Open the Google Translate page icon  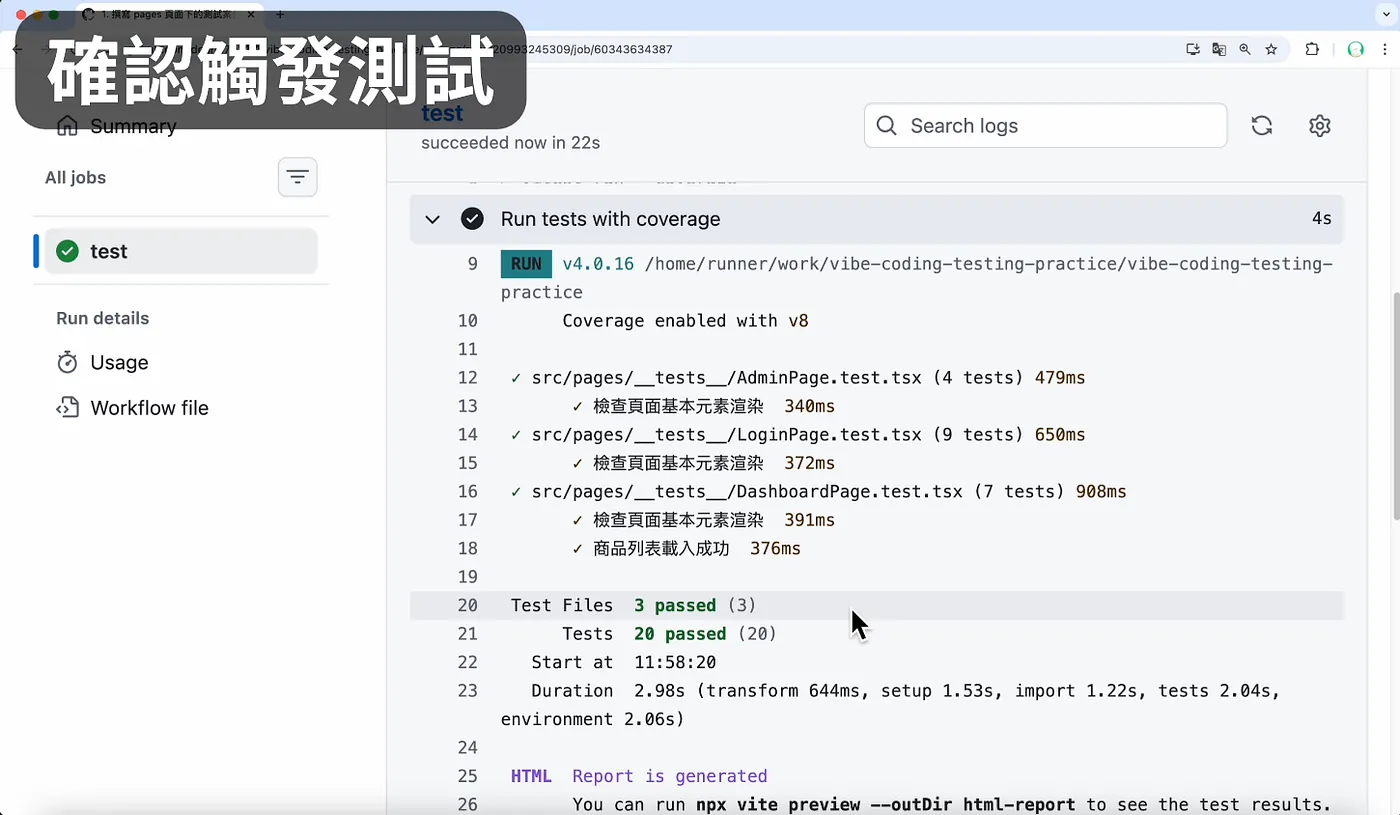[x=1219, y=49]
